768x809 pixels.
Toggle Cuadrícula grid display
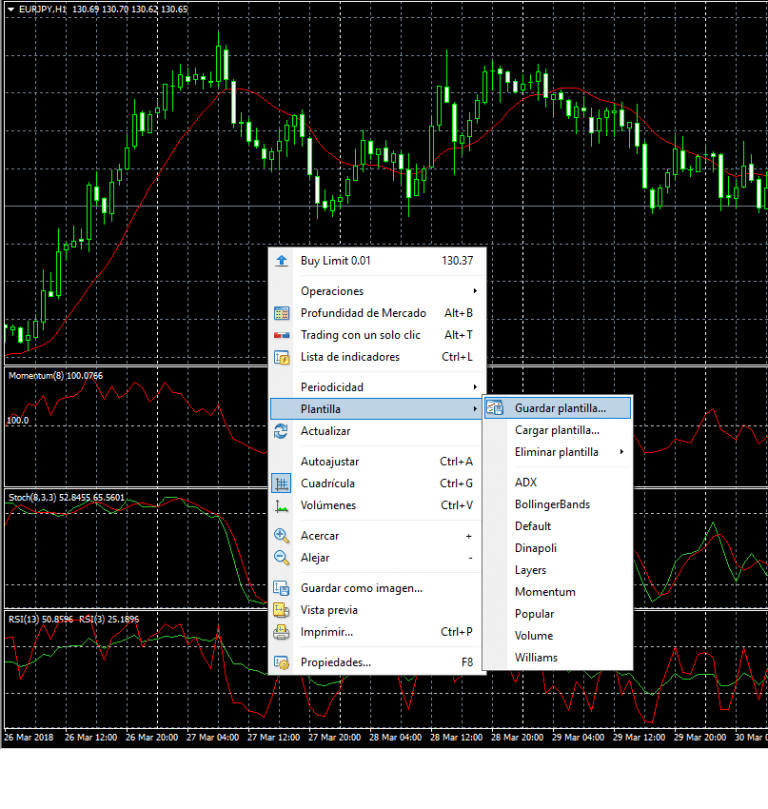[x=377, y=484]
